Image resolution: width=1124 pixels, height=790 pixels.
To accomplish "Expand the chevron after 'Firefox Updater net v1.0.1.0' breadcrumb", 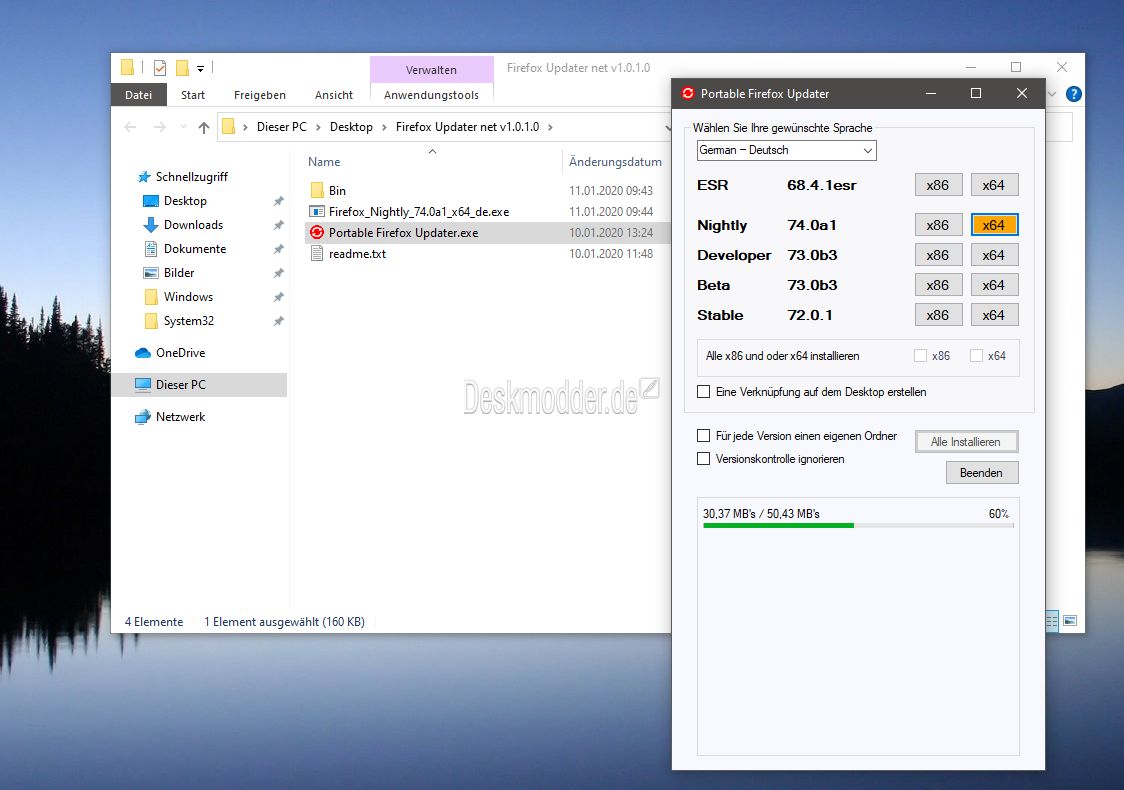I will pos(551,128).
